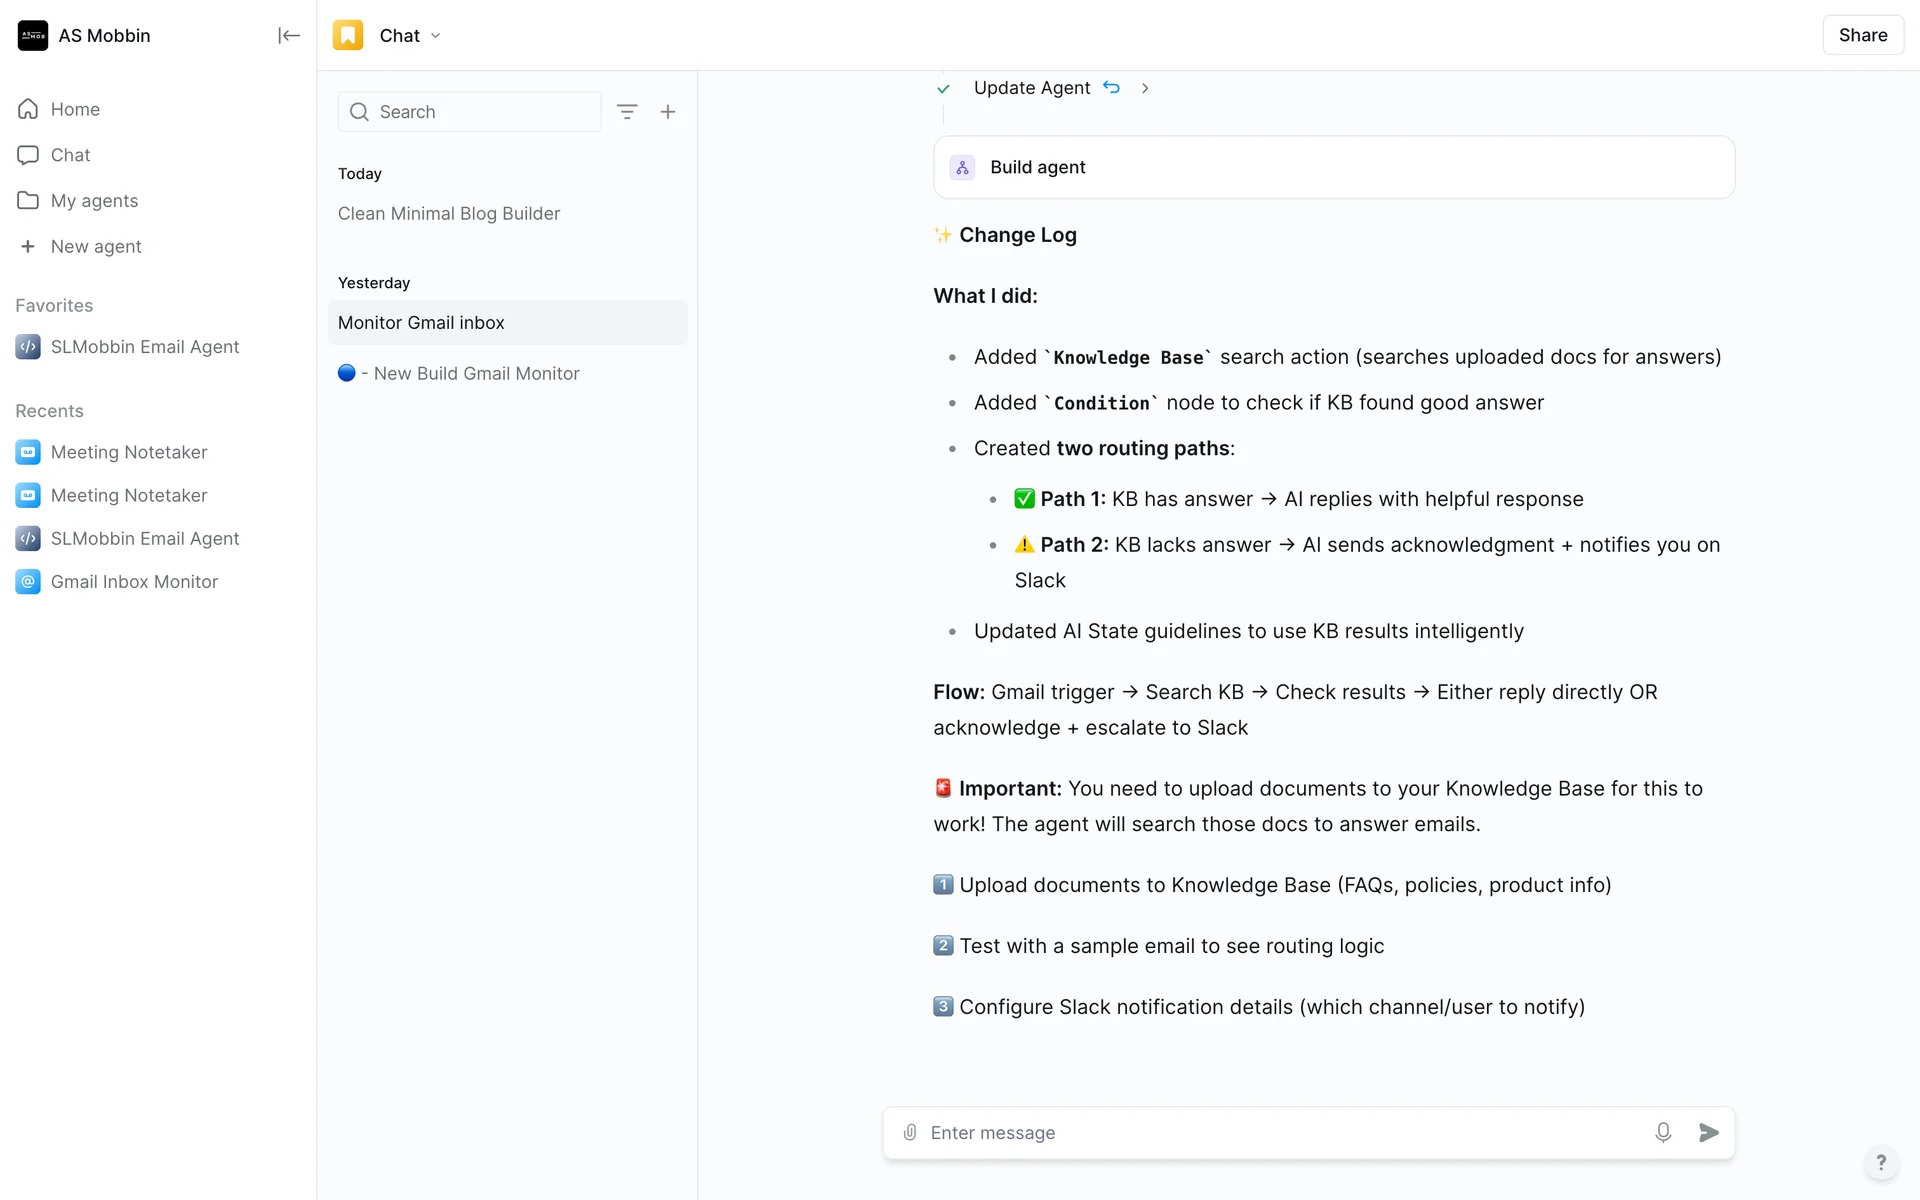1920x1200 pixels.
Task: Open My agents in sidebar
Action: (94, 201)
